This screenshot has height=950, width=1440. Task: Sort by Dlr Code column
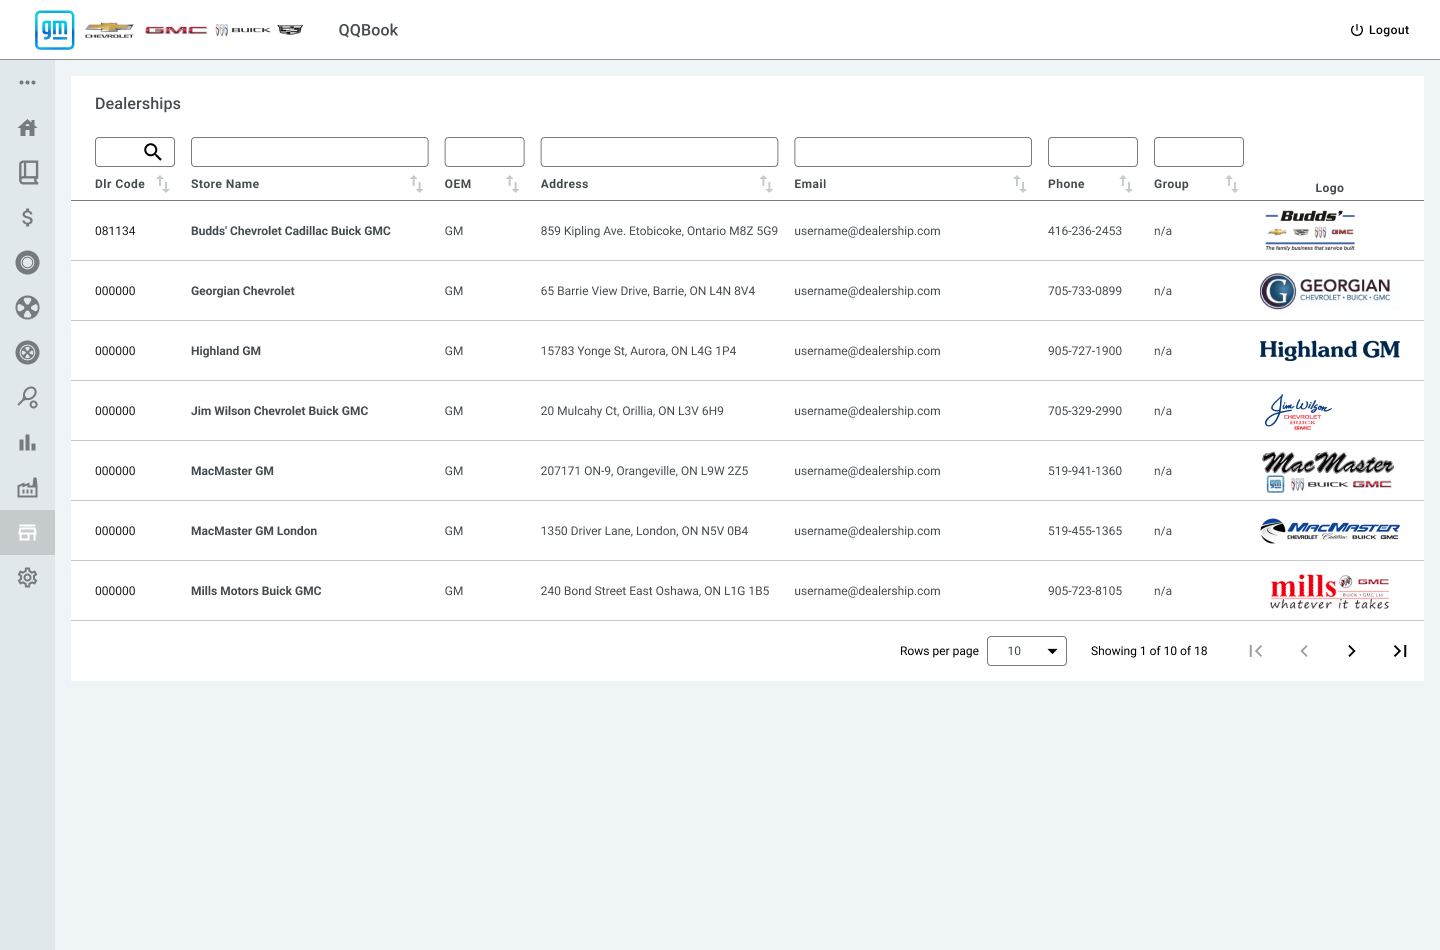(x=163, y=184)
